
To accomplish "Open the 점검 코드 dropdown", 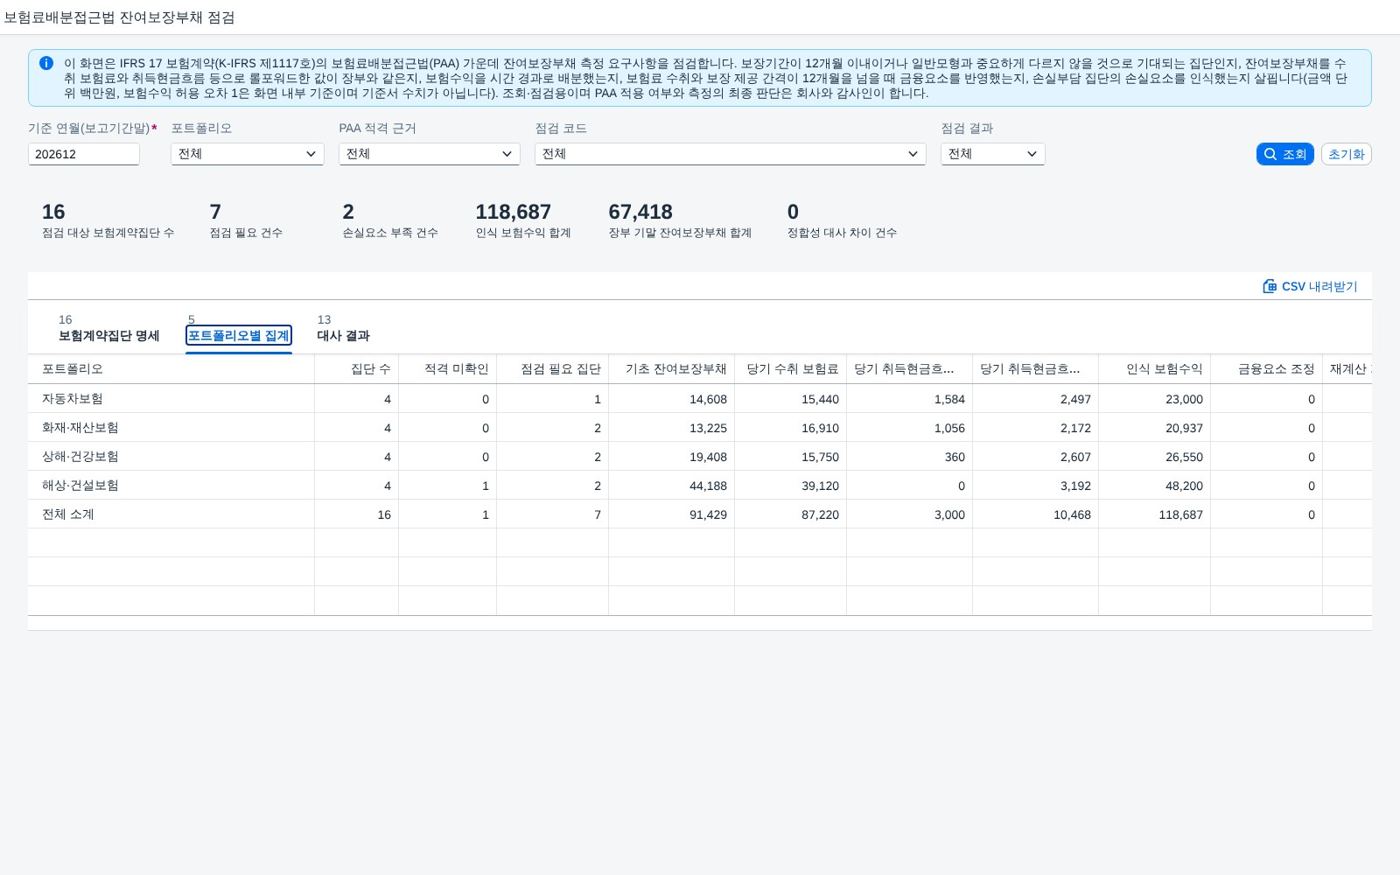I will coord(730,154).
